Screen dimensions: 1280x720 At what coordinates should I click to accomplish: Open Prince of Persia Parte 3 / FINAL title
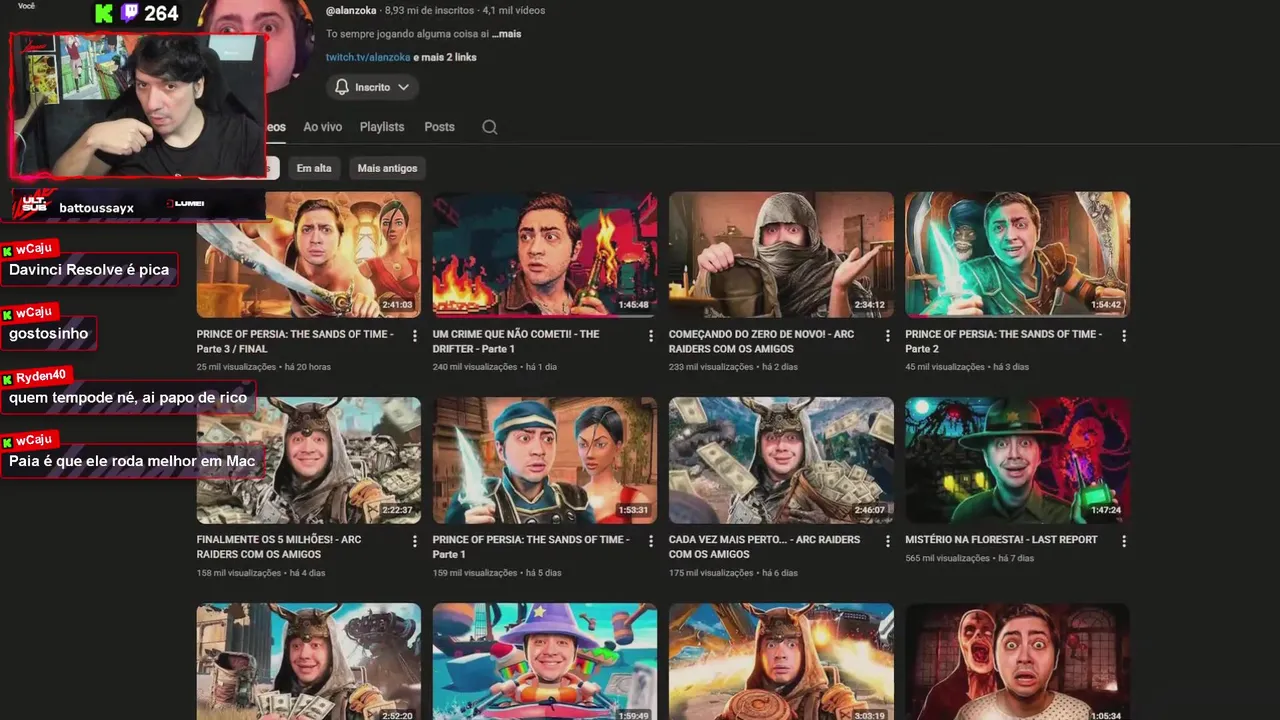[296, 341]
